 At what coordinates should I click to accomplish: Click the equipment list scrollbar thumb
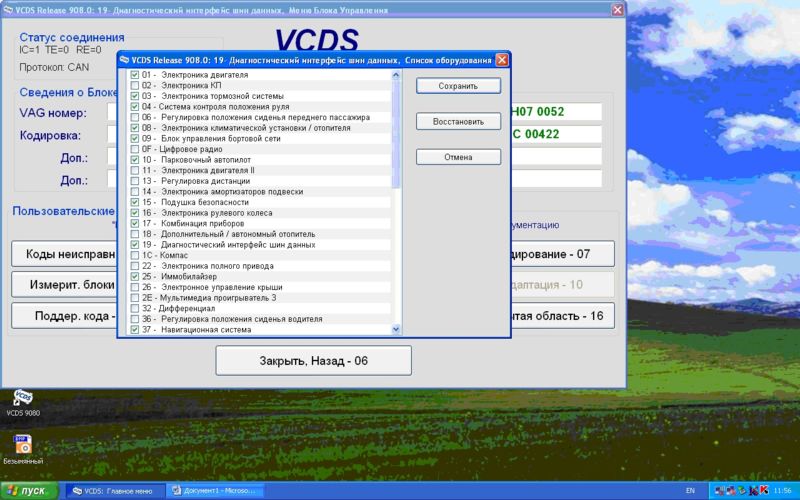pos(396,134)
